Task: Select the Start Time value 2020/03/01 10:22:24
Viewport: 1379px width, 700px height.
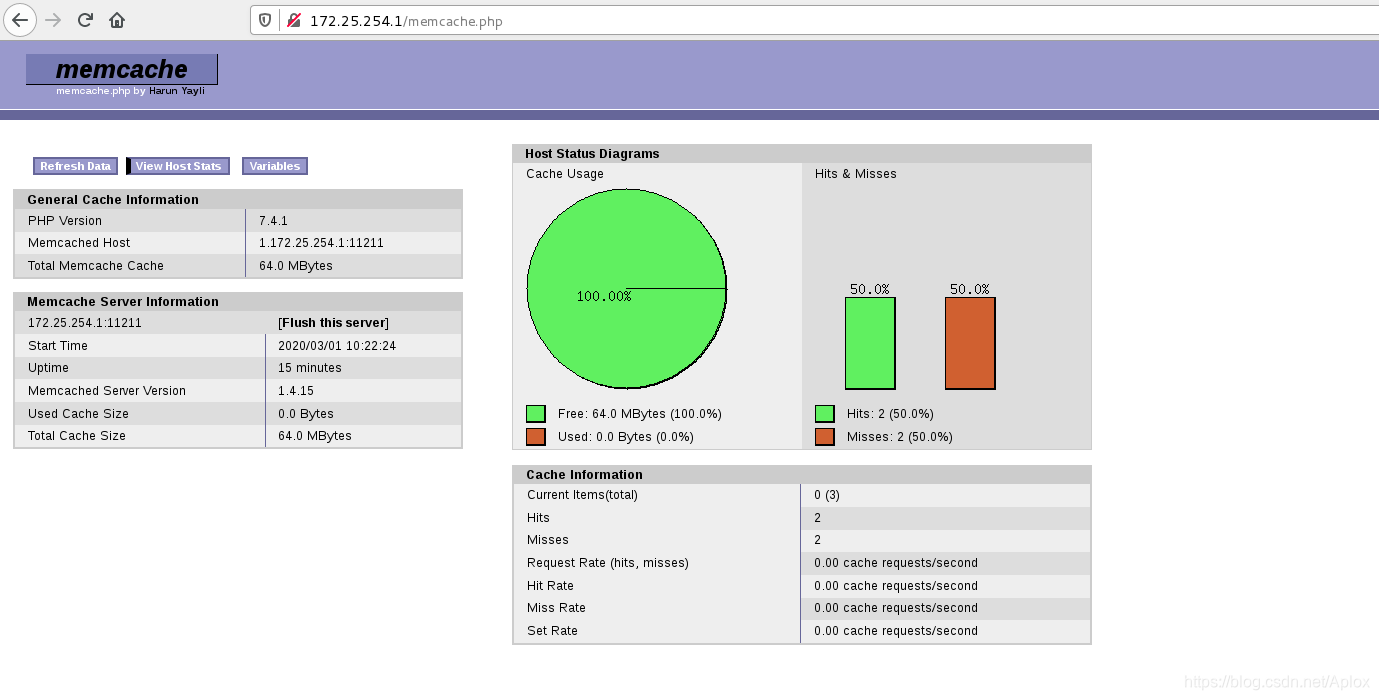Action: [337, 346]
